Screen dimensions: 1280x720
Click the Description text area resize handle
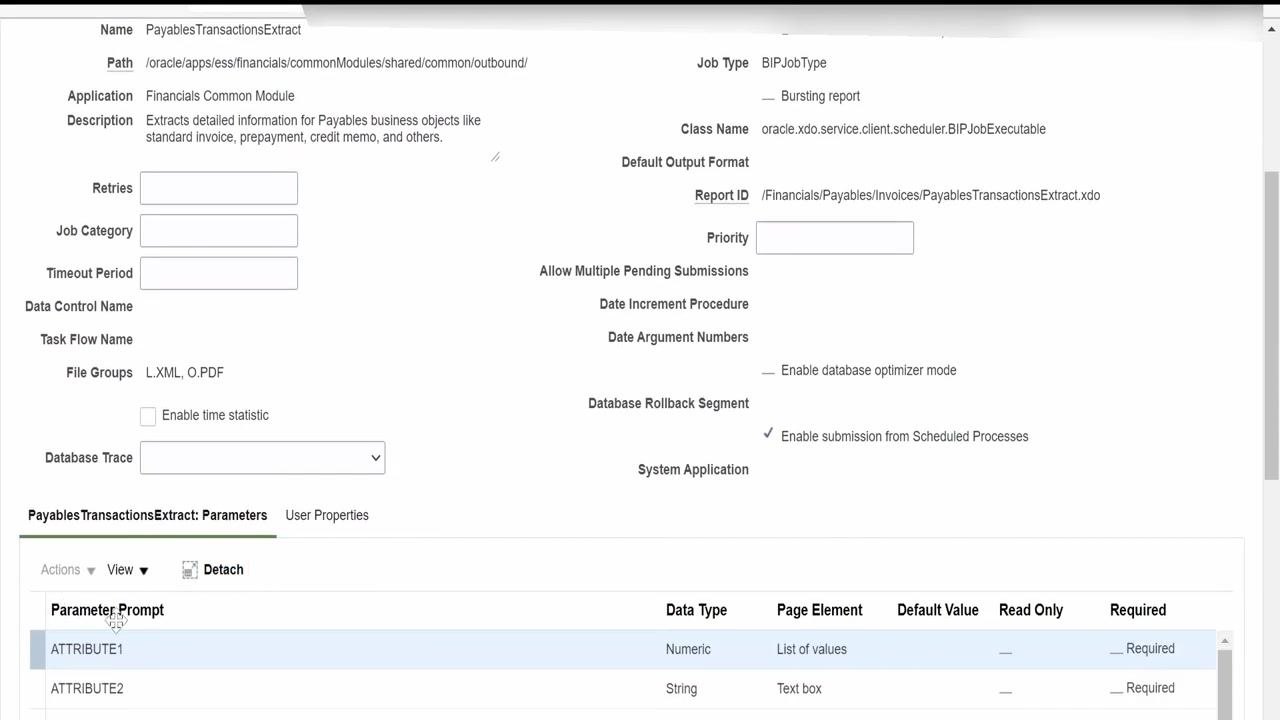pos(495,156)
